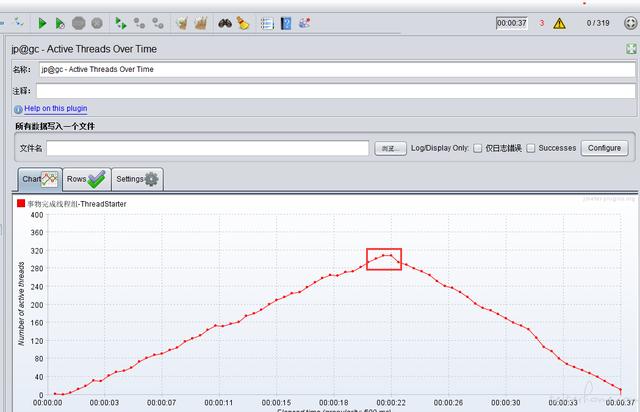640x412 pixels.
Task: Clear results with the broom-and-bucket icon
Action: tap(182, 23)
